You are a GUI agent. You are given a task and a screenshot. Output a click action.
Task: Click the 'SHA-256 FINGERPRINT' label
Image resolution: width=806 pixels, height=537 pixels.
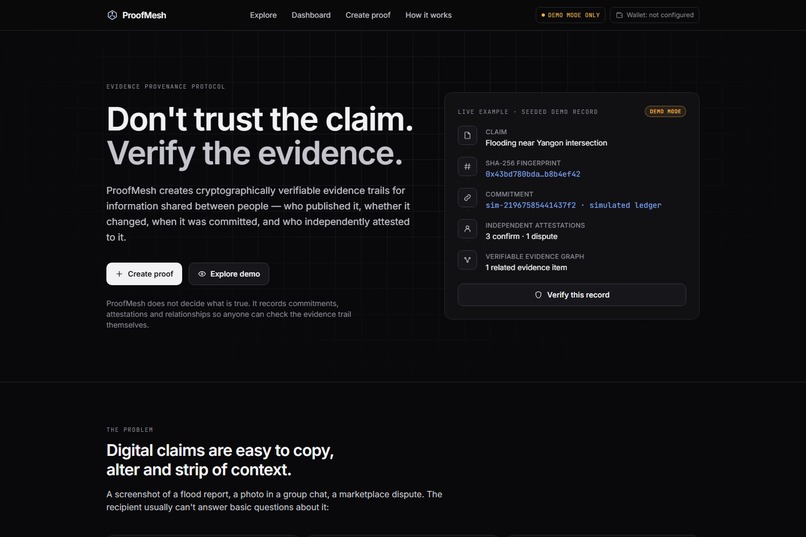tap(523, 163)
